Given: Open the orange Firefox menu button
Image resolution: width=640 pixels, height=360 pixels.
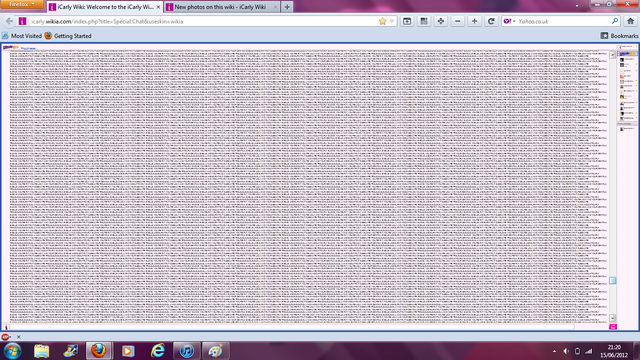Looking at the screenshot, I should coord(22,4).
